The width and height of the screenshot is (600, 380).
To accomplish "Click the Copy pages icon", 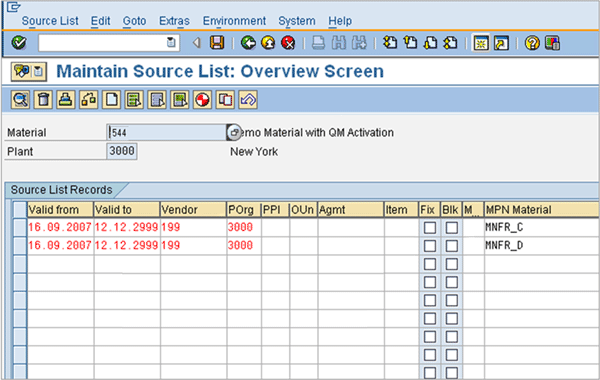I will point(225,100).
